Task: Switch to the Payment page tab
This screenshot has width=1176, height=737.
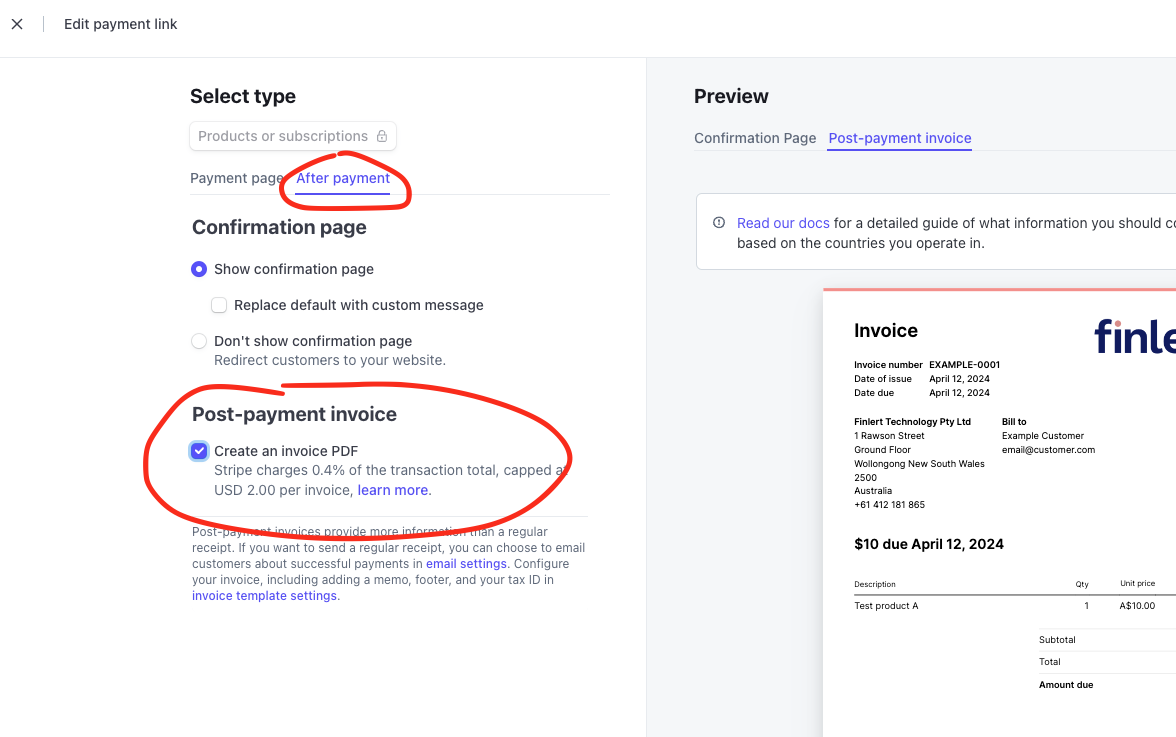Action: click(236, 178)
